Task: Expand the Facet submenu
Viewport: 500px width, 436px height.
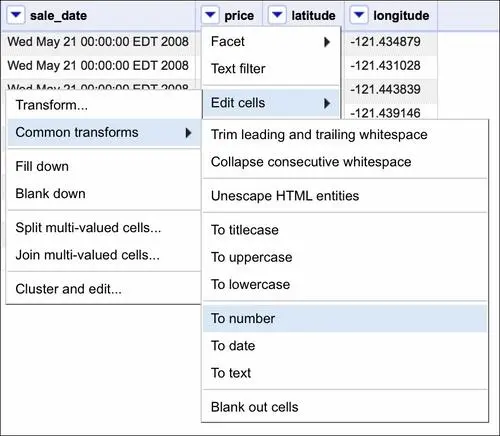Action: [271, 42]
